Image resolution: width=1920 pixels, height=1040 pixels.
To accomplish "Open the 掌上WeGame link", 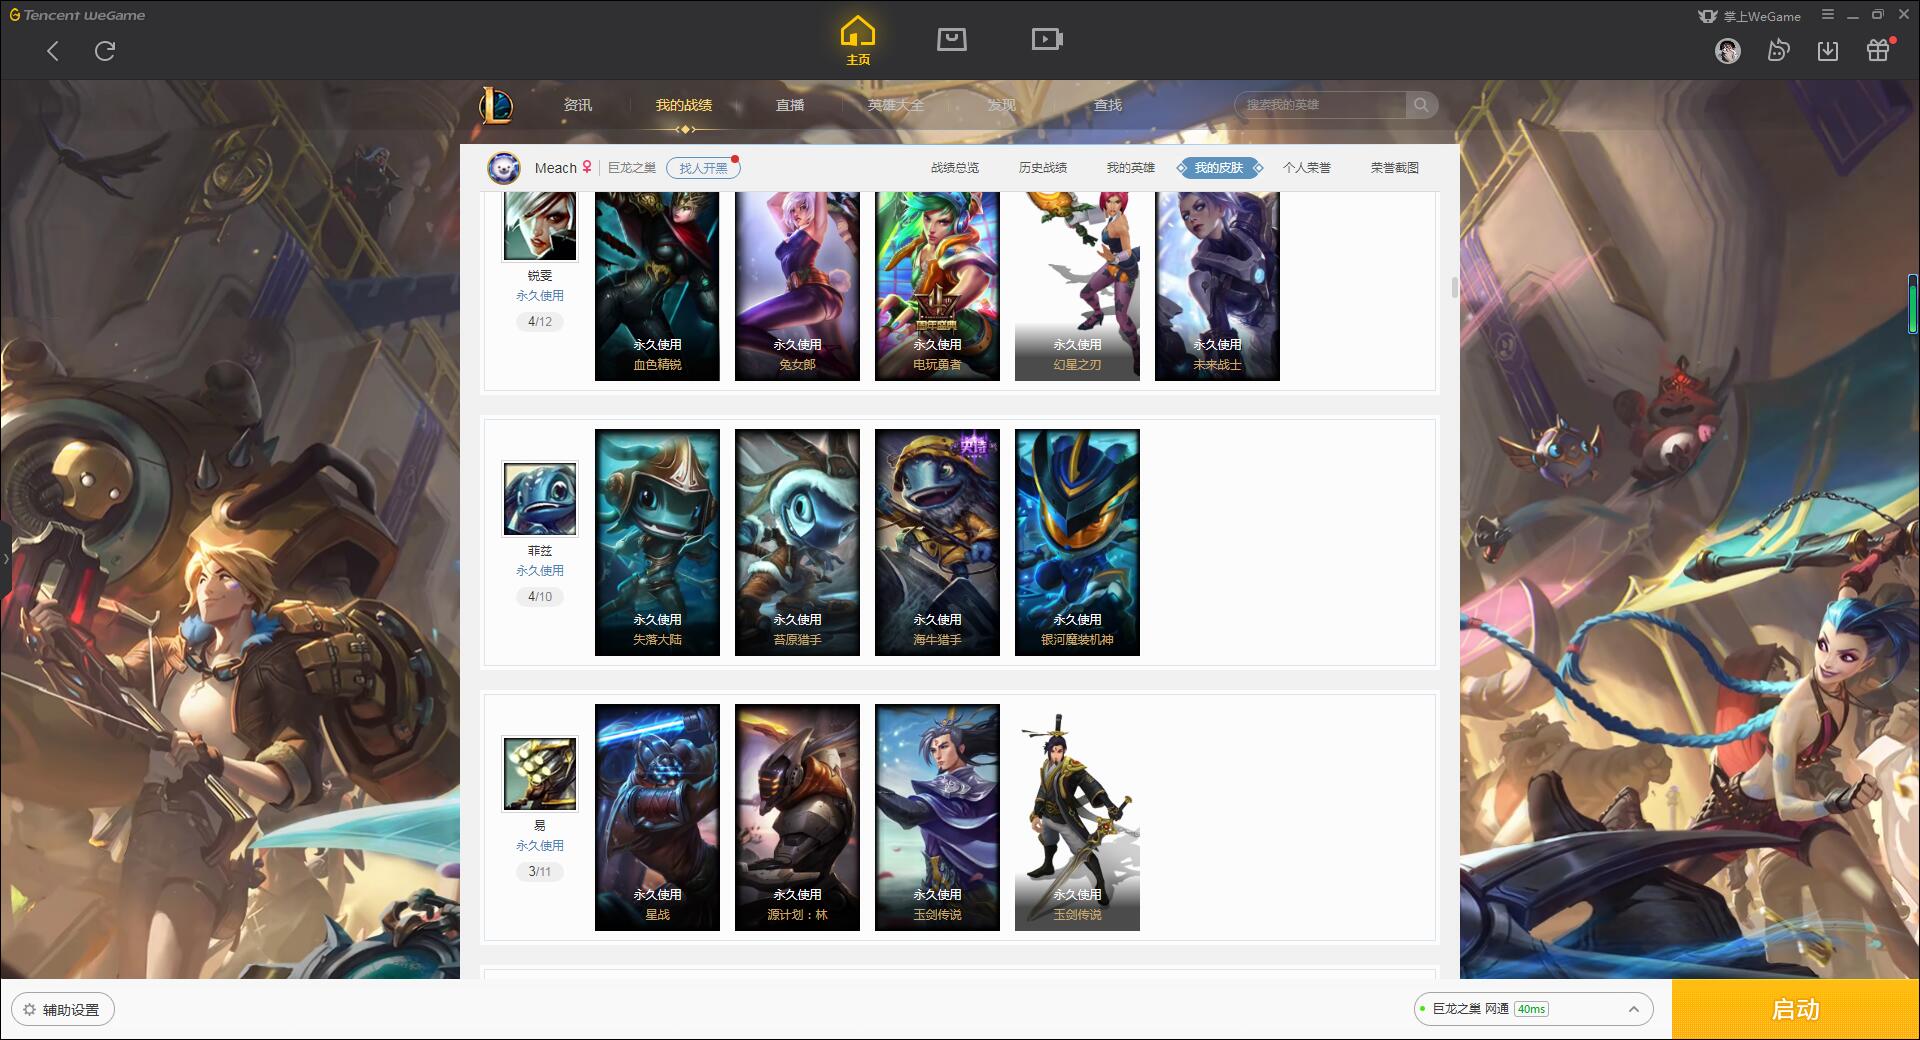I will pyautogui.click(x=1749, y=16).
